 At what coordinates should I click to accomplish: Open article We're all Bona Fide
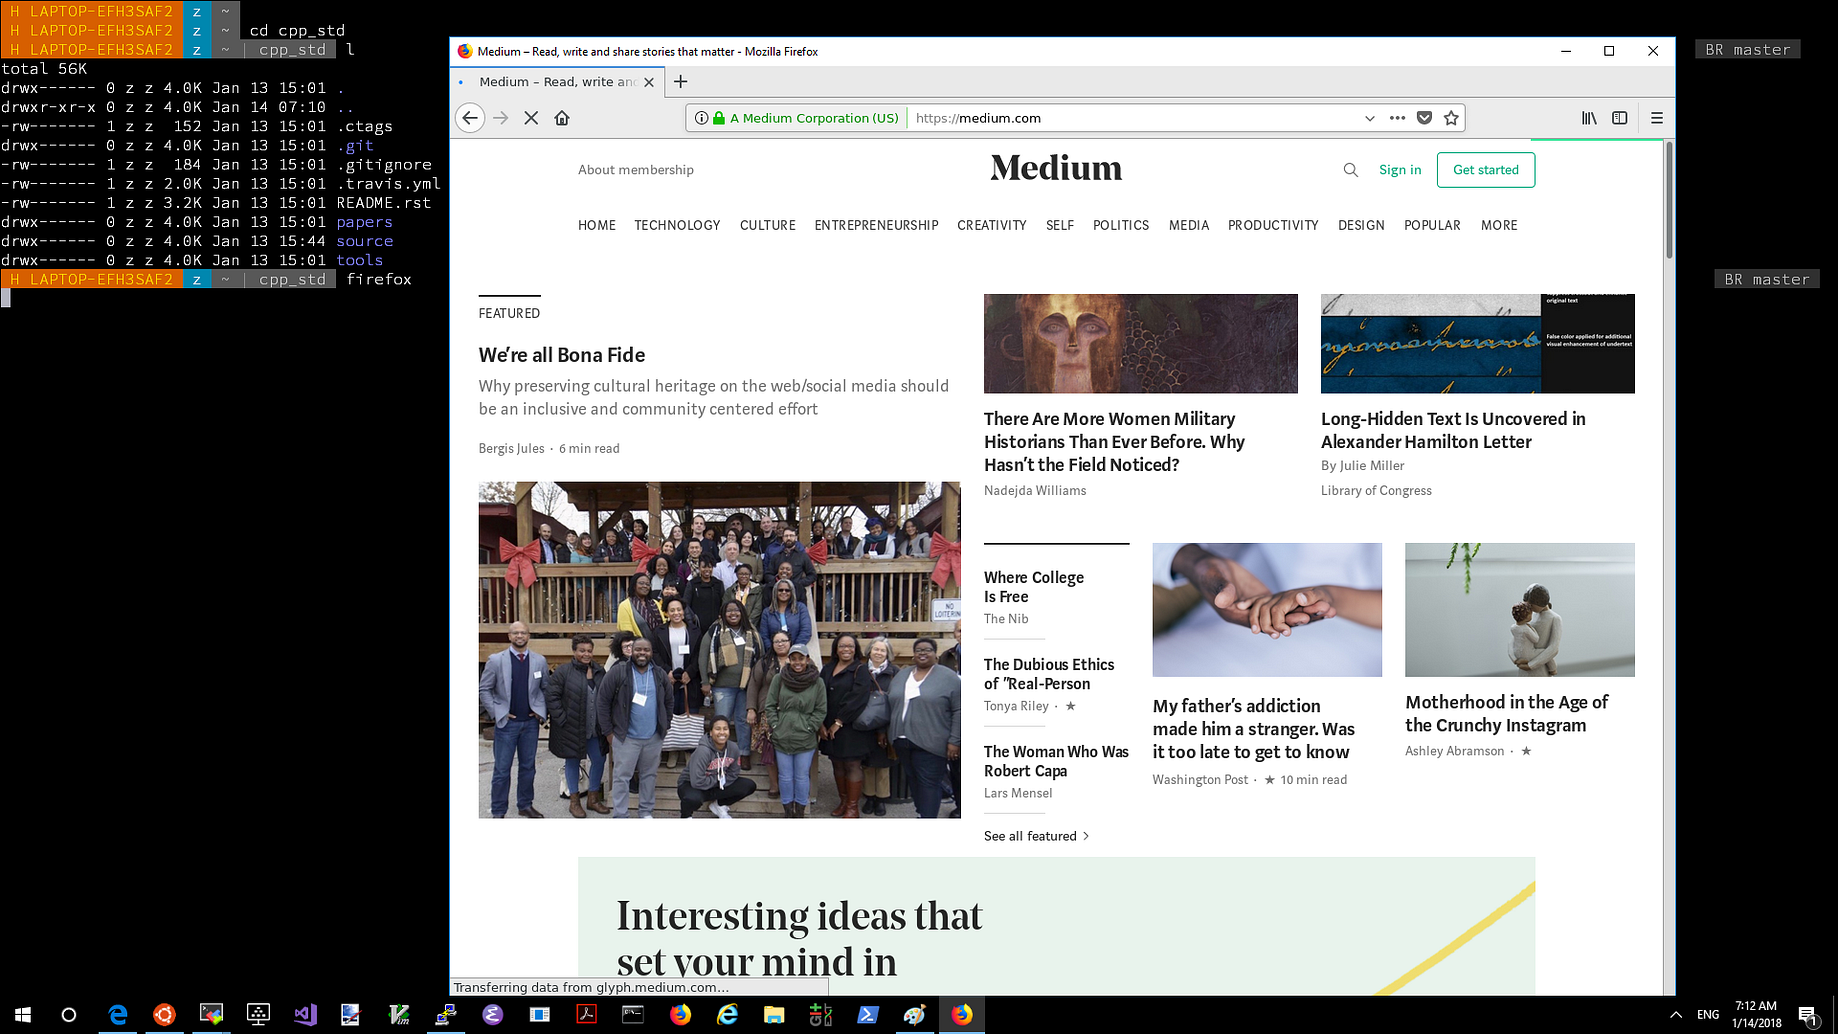point(562,355)
